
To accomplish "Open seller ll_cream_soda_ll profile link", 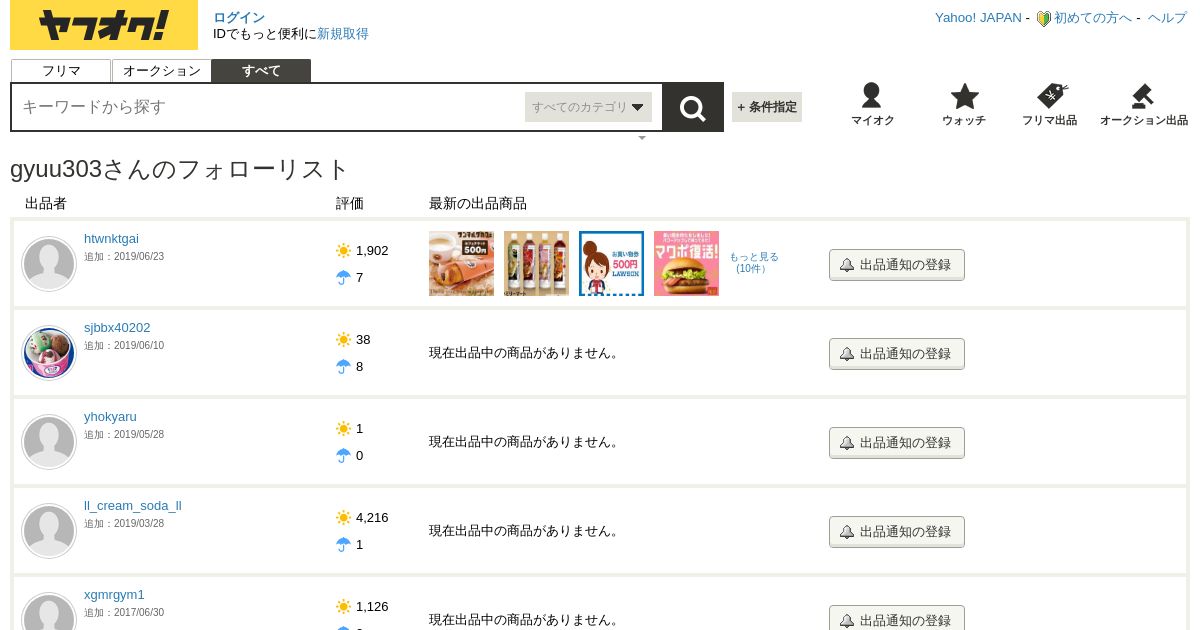I will [133, 506].
